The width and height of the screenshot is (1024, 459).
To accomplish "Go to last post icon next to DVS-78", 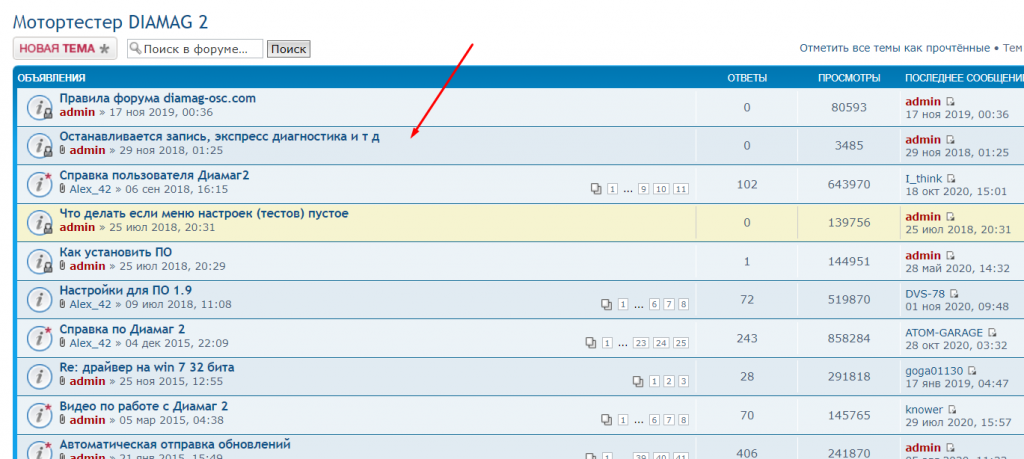I will click(x=954, y=294).
